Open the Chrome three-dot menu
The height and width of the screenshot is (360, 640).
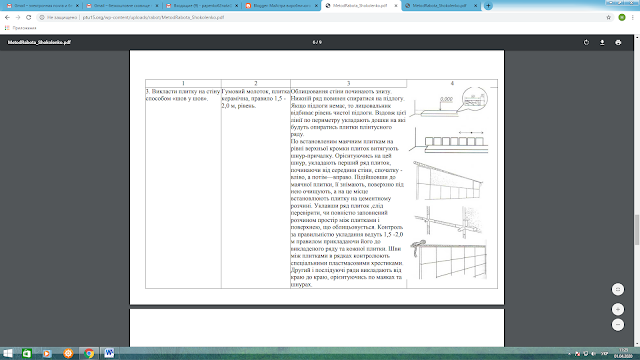633,18
